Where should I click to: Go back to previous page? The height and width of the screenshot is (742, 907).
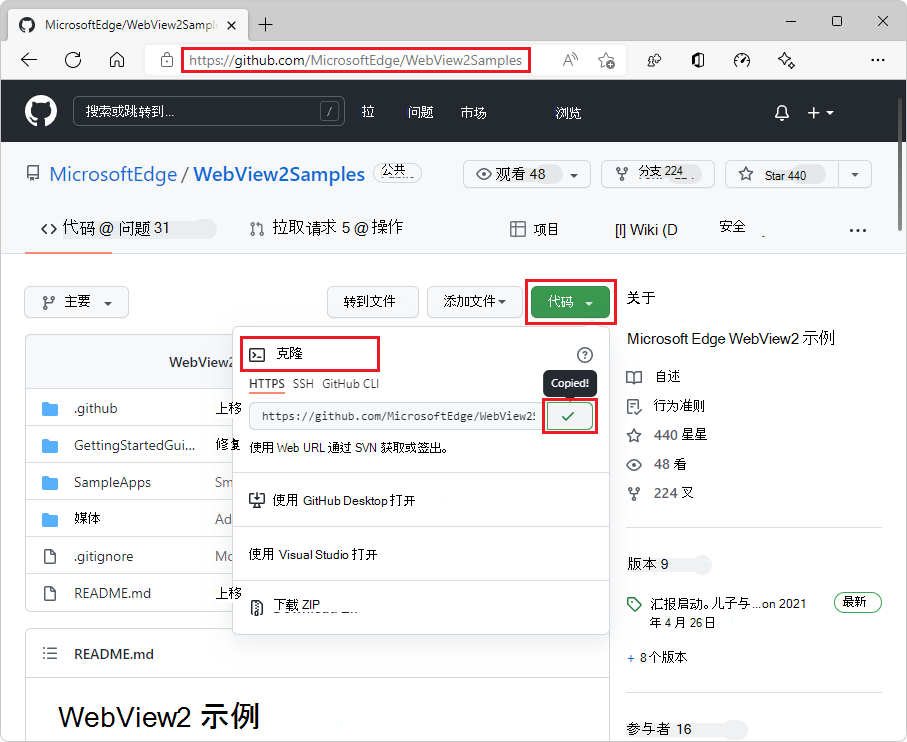coord(28,60)
